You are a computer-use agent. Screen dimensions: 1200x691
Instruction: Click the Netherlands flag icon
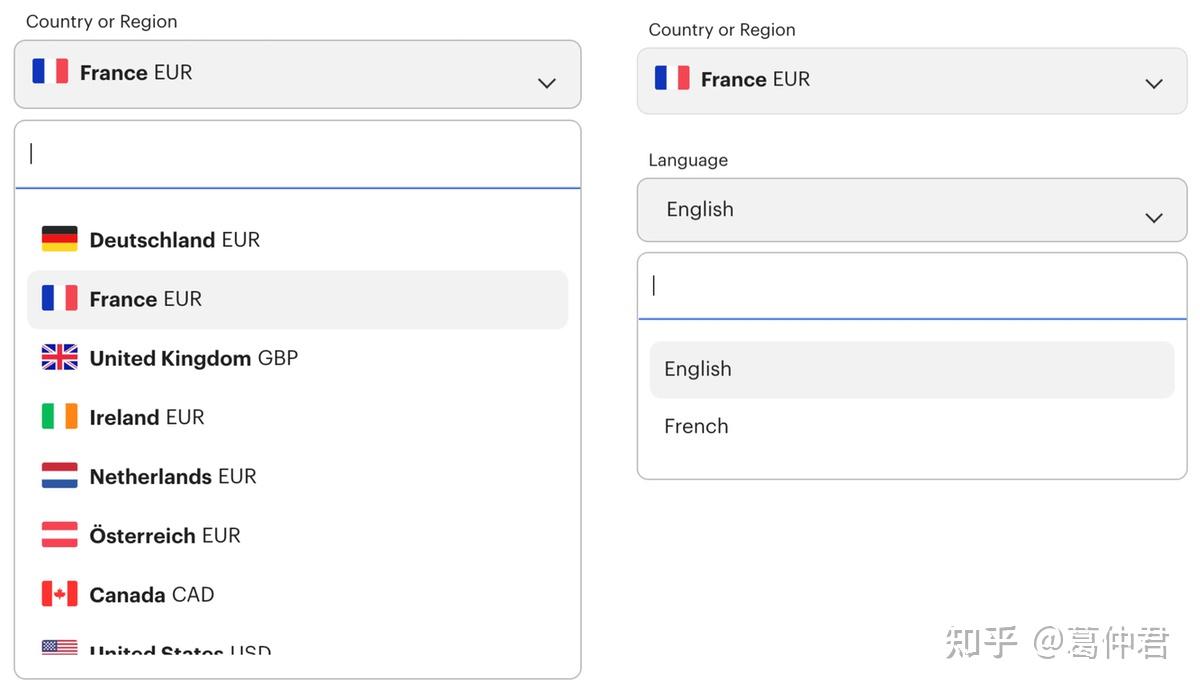tap(59, 475)
